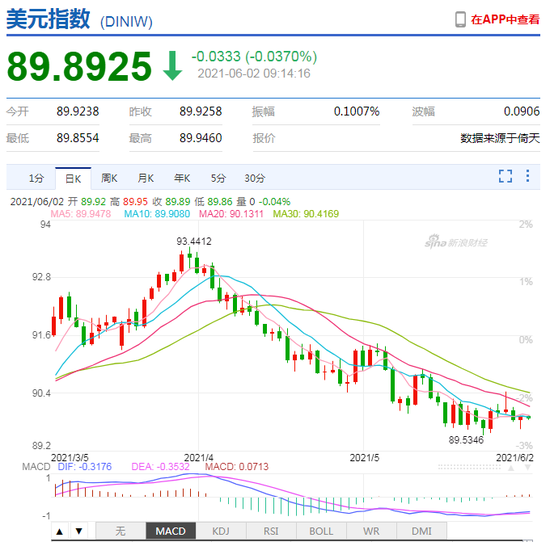Select the 日K chart tab
This screenshot has width=550, height=542.
(73, 179)
